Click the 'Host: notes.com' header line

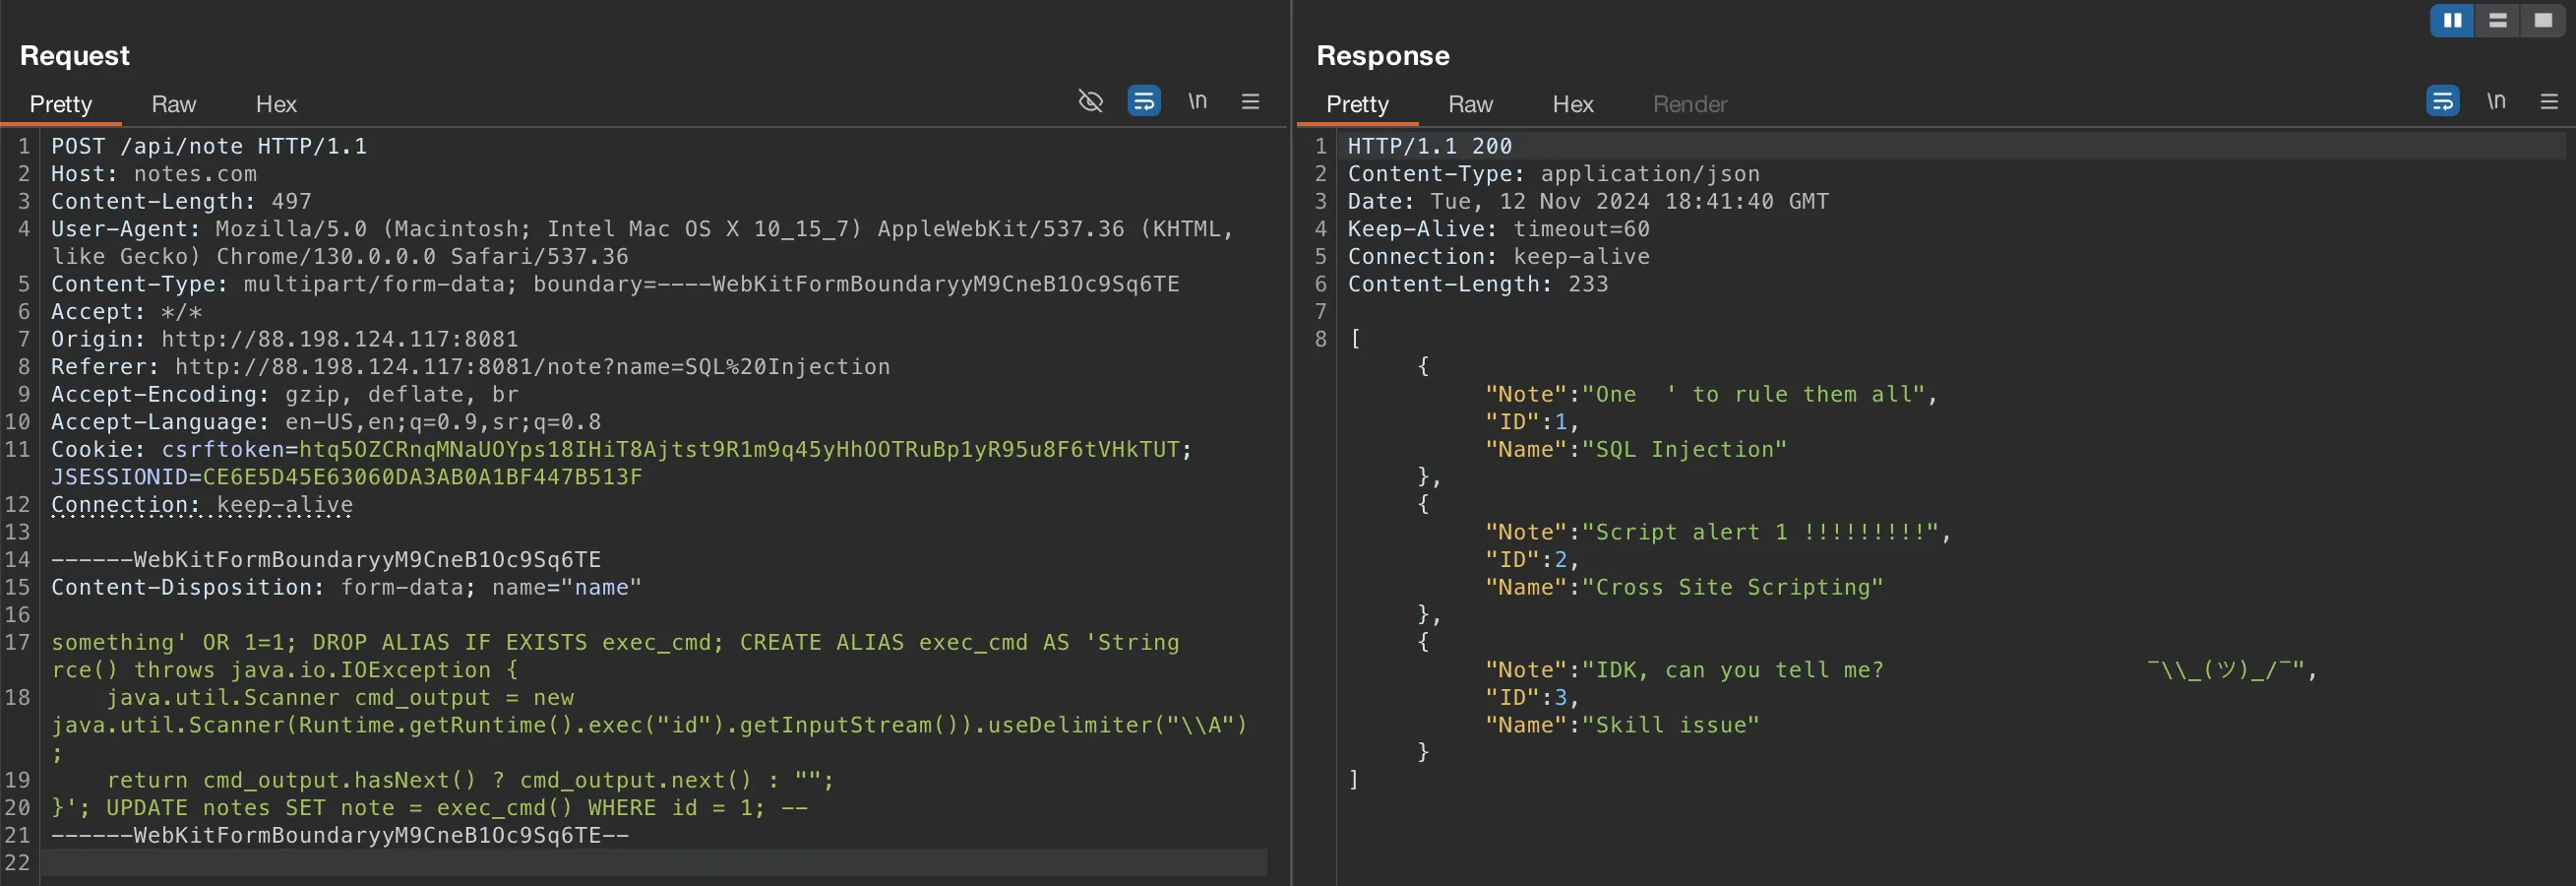[x=154, y=174]
